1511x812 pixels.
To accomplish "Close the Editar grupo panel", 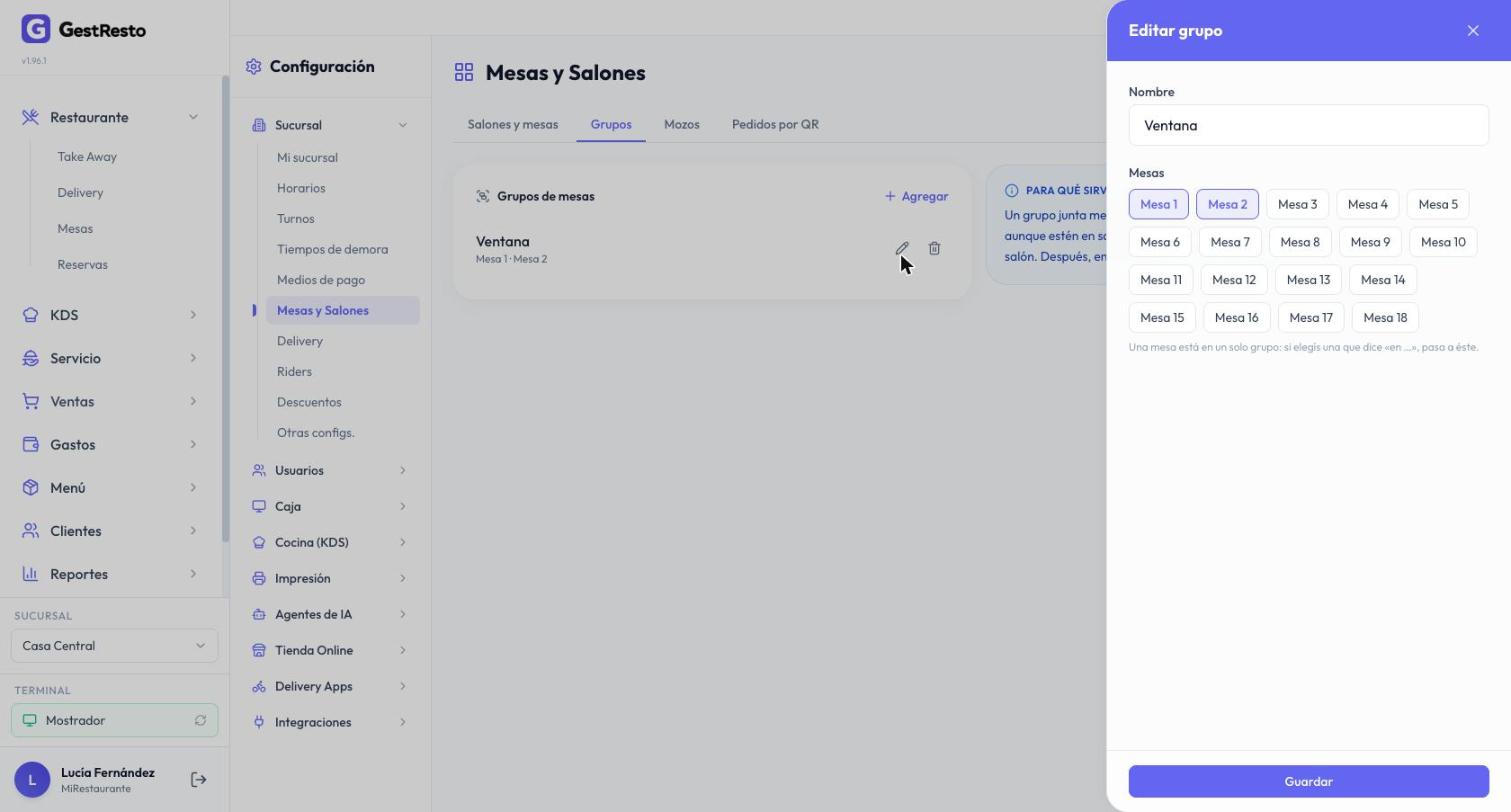I will [1473, 31].
